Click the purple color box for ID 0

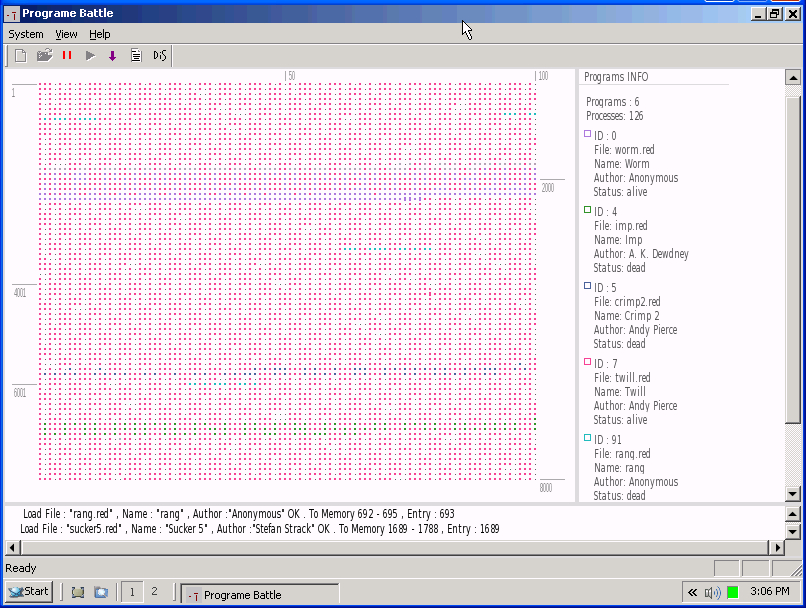coord(588,134)
